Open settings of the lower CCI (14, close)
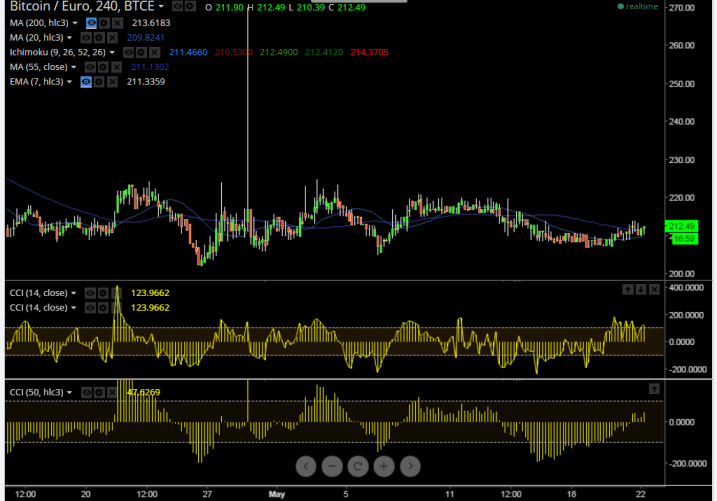 [x=103, y=308]
